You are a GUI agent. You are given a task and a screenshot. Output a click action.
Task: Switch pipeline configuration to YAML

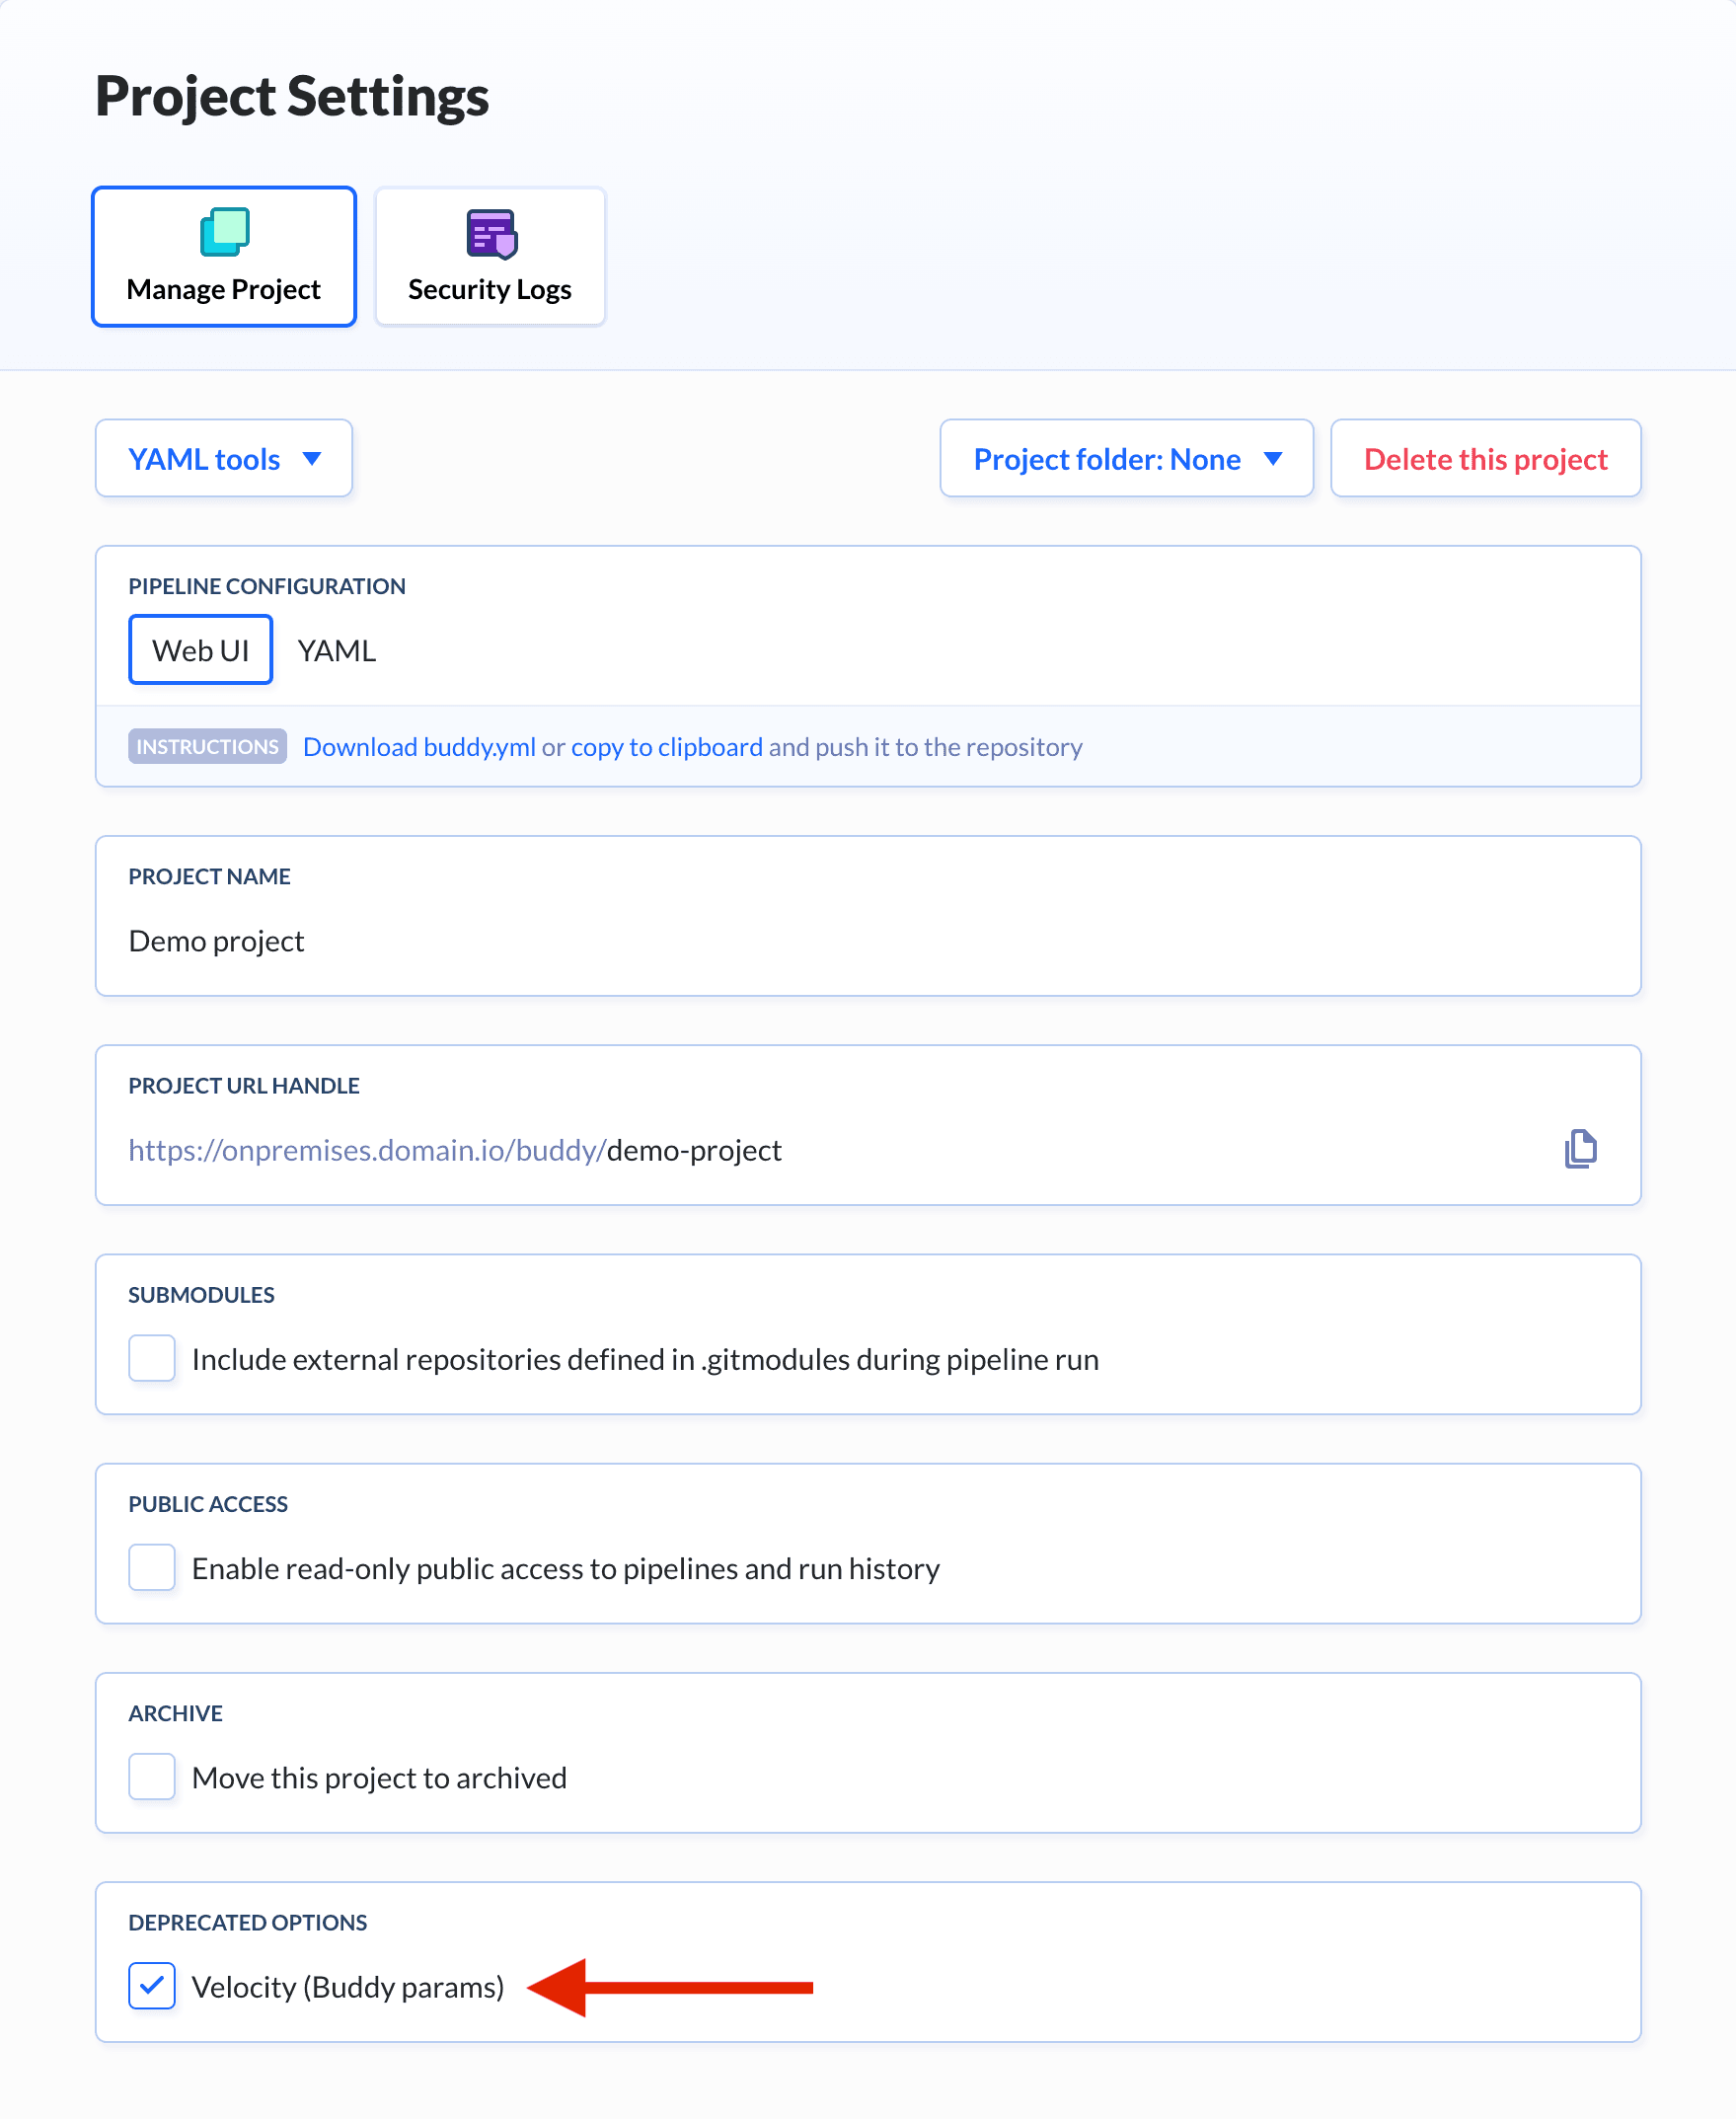click(336, 649)
